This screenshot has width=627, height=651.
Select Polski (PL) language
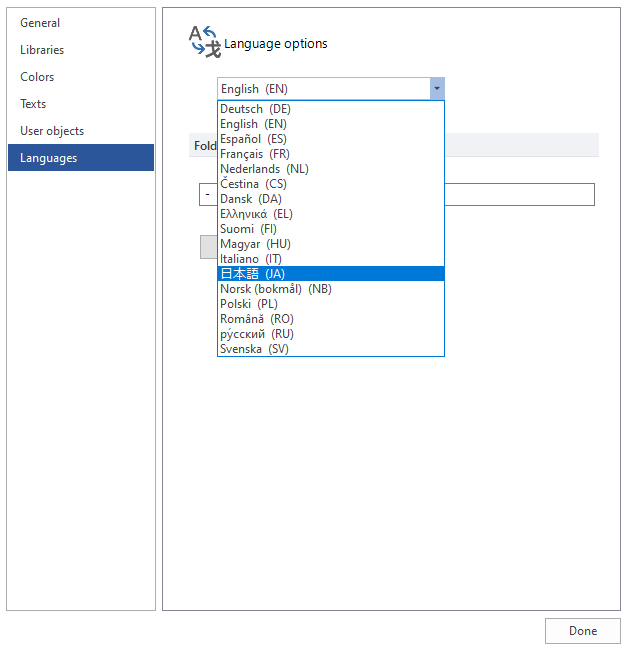pos(331,304)
